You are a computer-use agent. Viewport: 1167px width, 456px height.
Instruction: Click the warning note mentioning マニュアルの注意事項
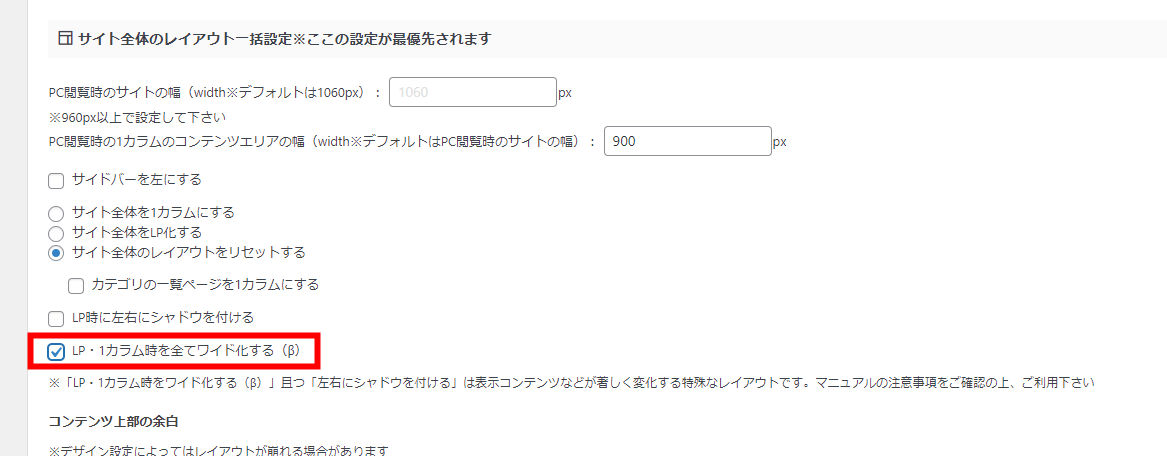pyautogui.click(x=572, y=384)
